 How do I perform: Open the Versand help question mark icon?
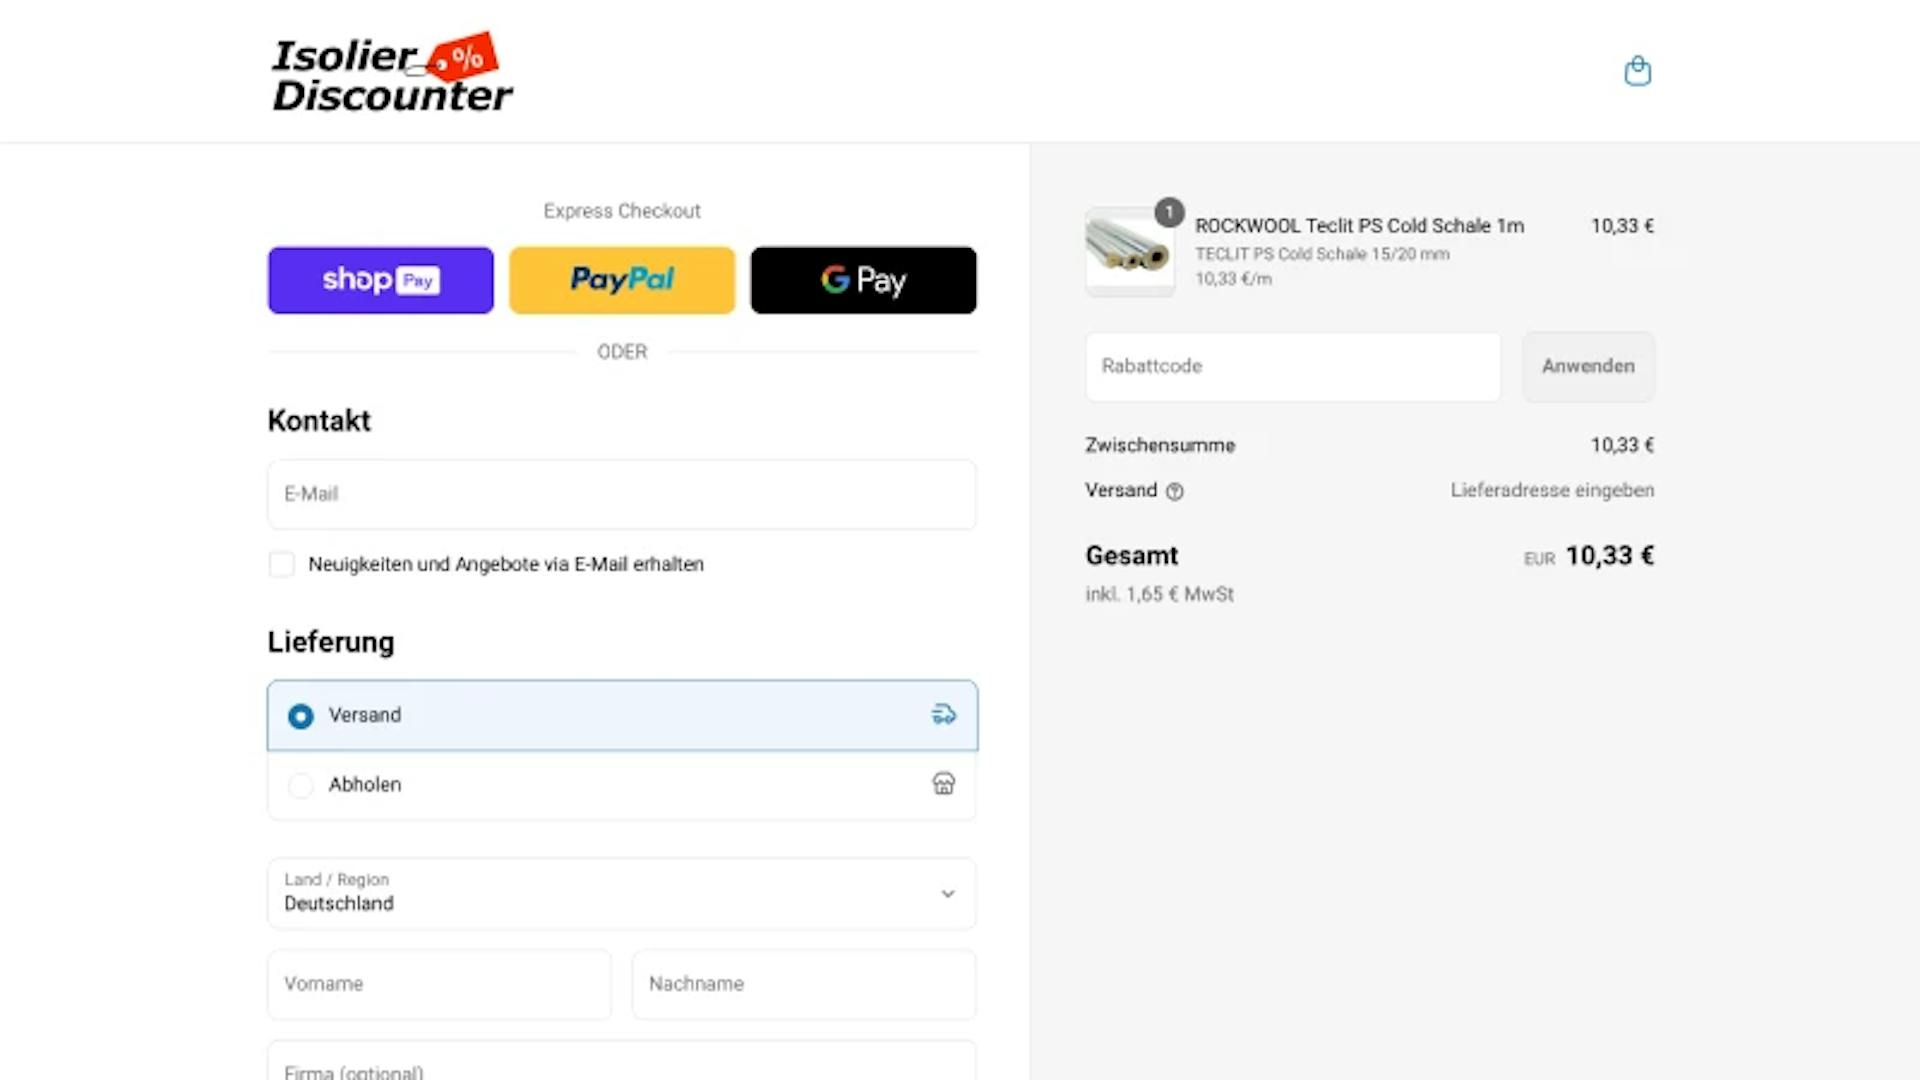[1175, 491]
